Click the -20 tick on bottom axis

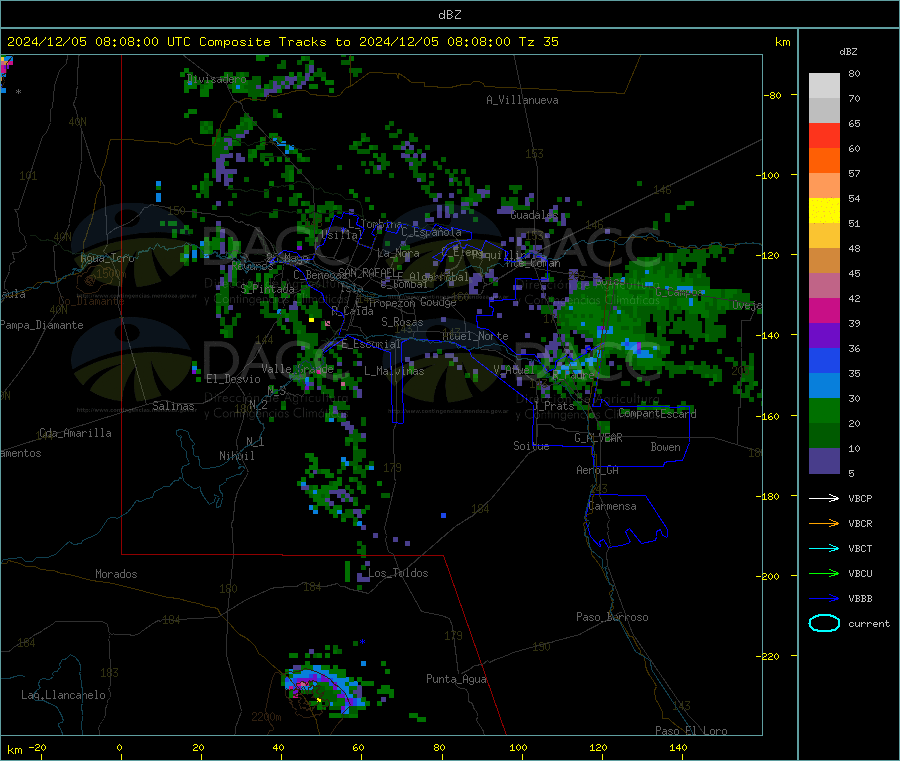pos(38,748)
